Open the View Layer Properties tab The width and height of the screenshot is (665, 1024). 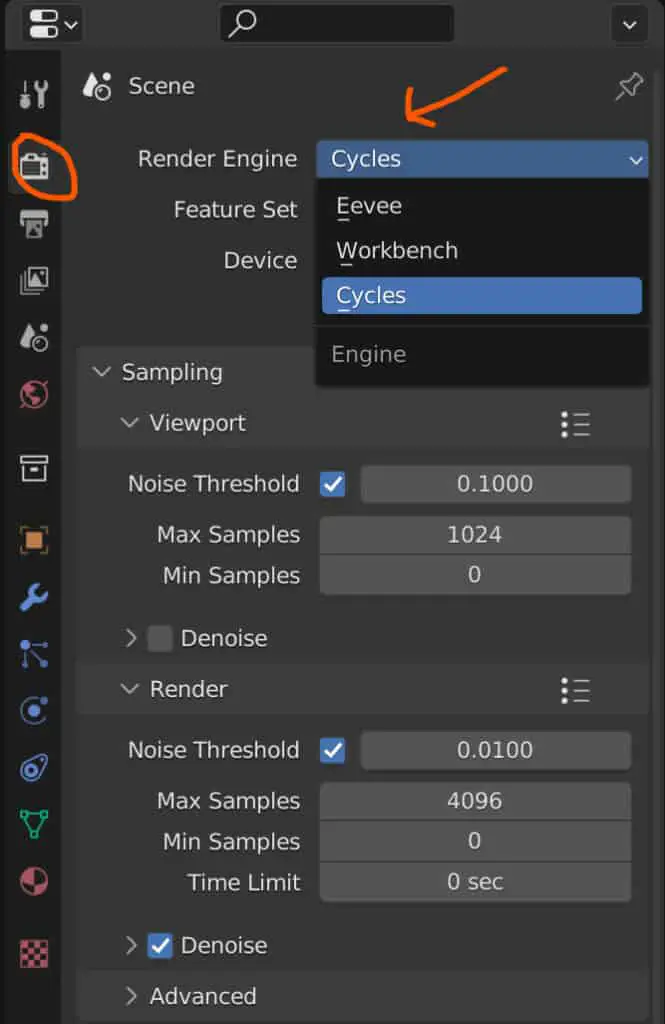pos(33,281)
